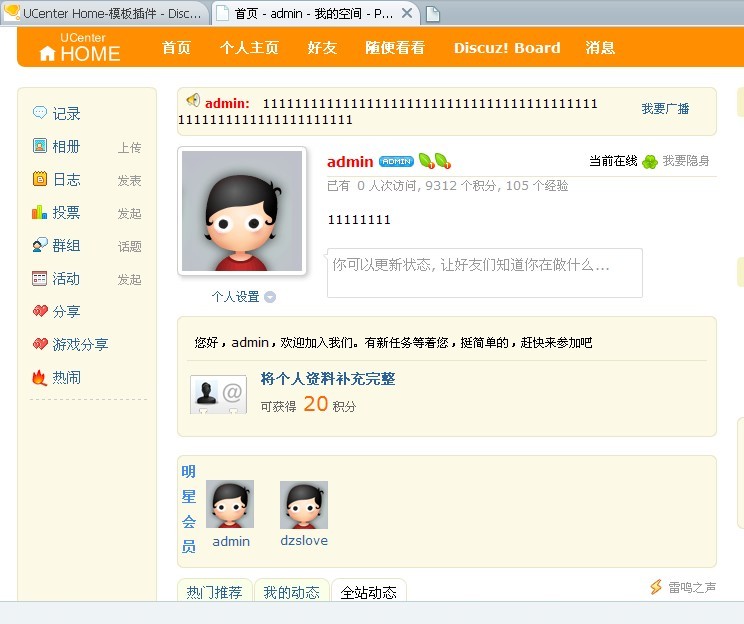Click the 分享 heart icon
The width and height of the screenshot is (744, 624).
click(40, 311)
